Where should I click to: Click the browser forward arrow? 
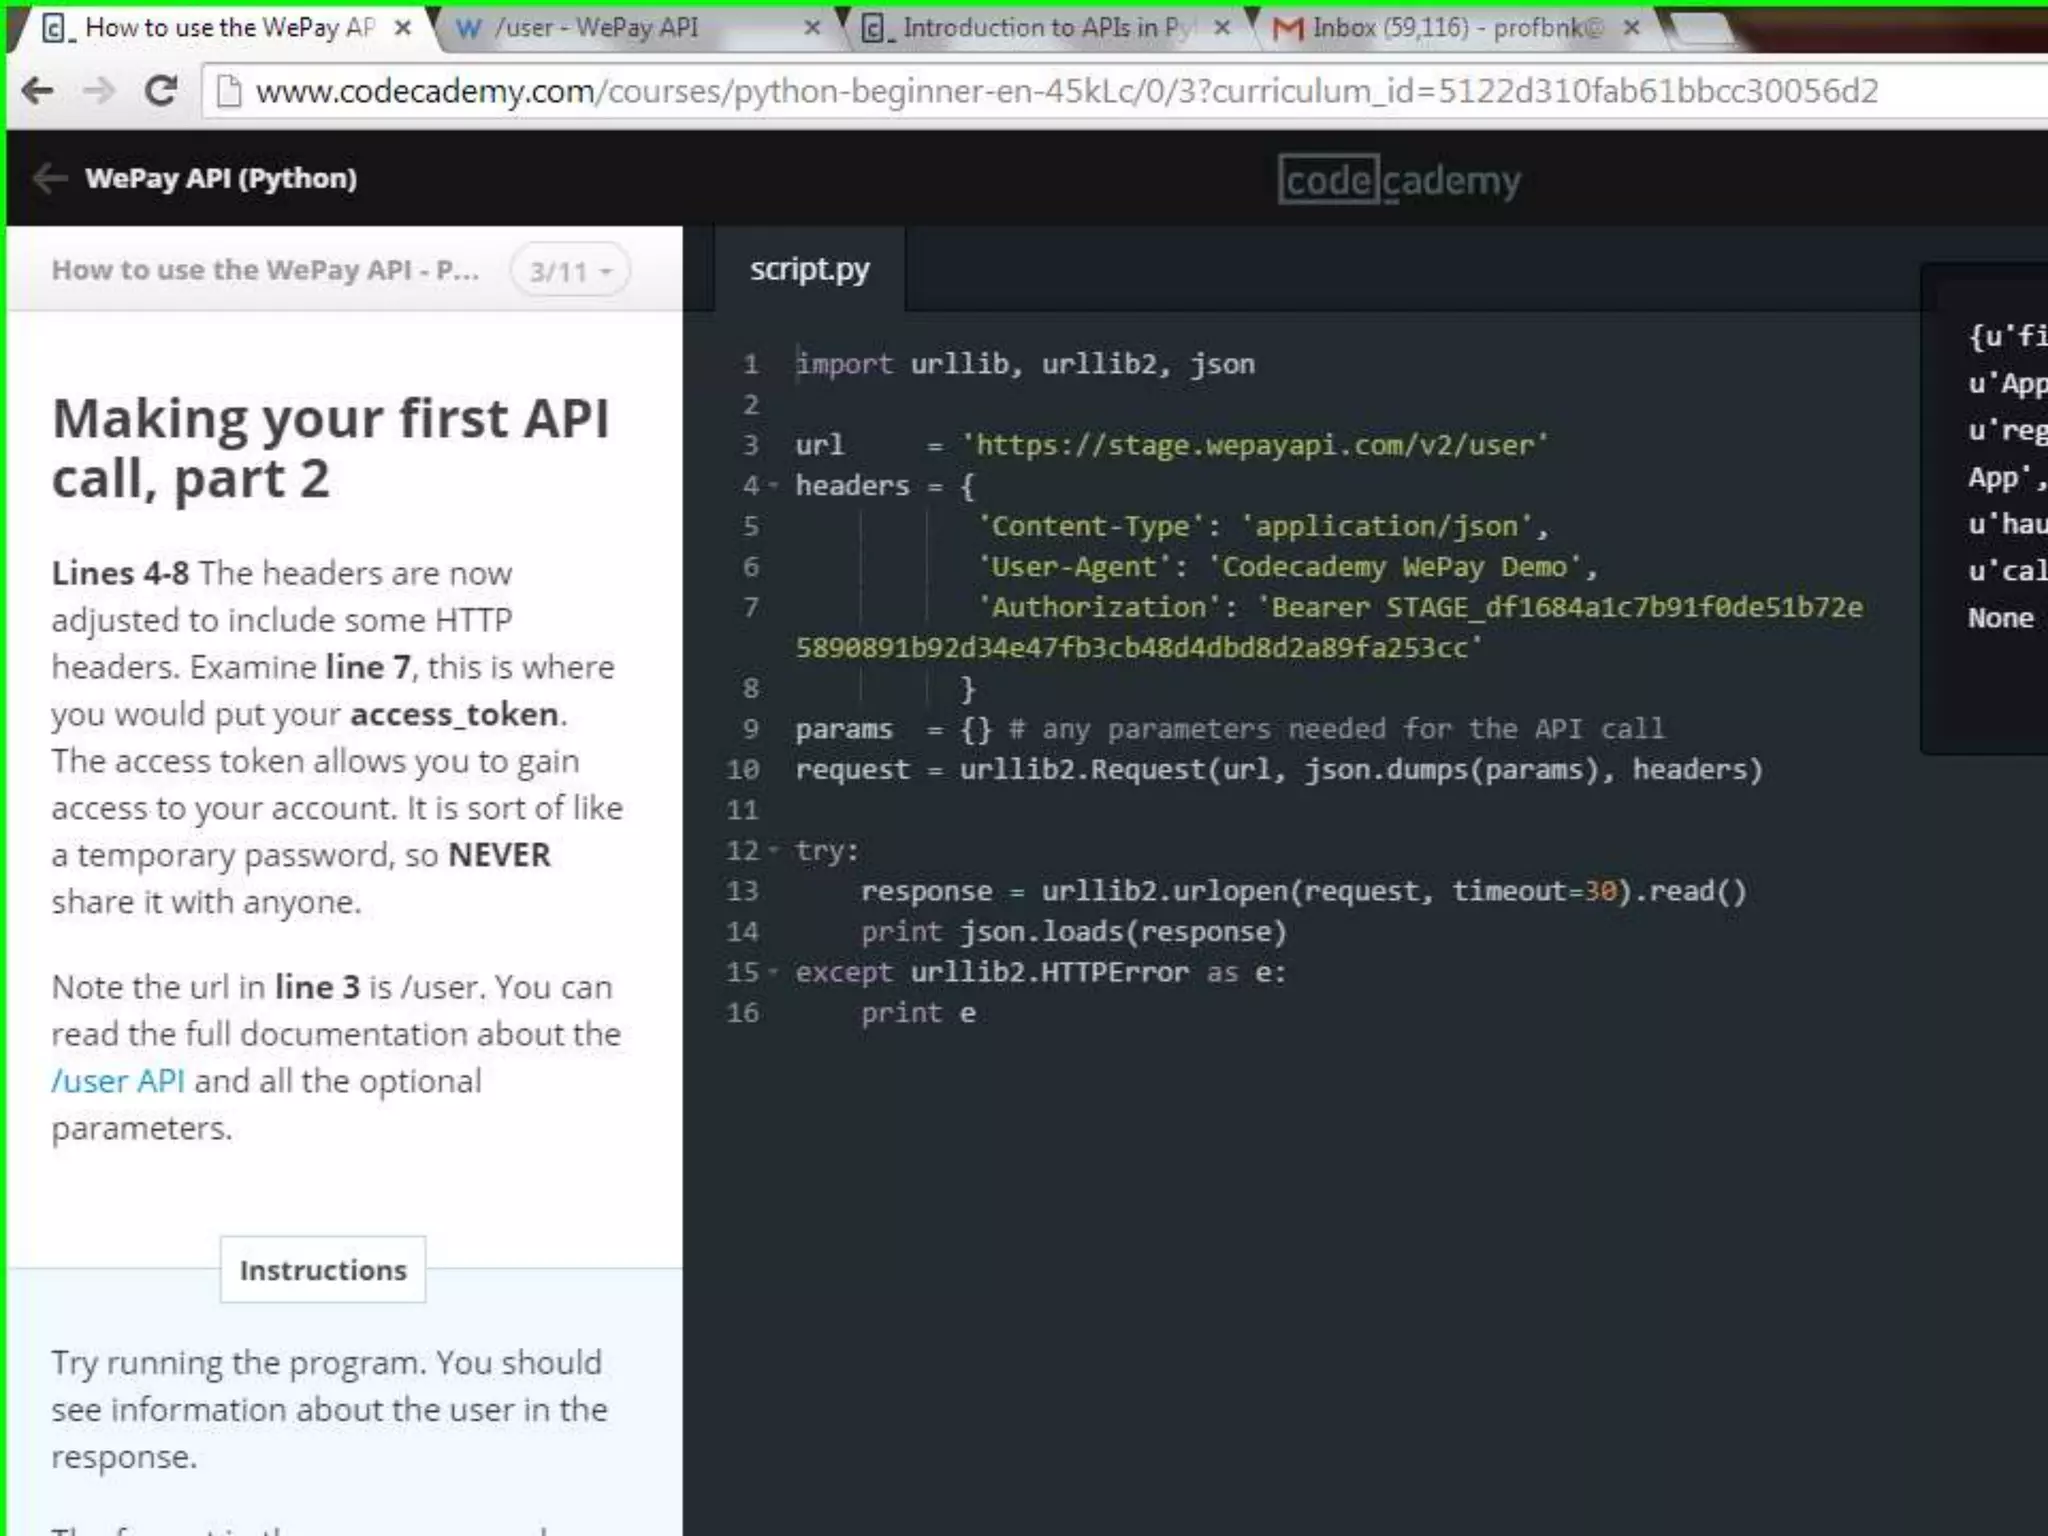(x=99, y=91)
